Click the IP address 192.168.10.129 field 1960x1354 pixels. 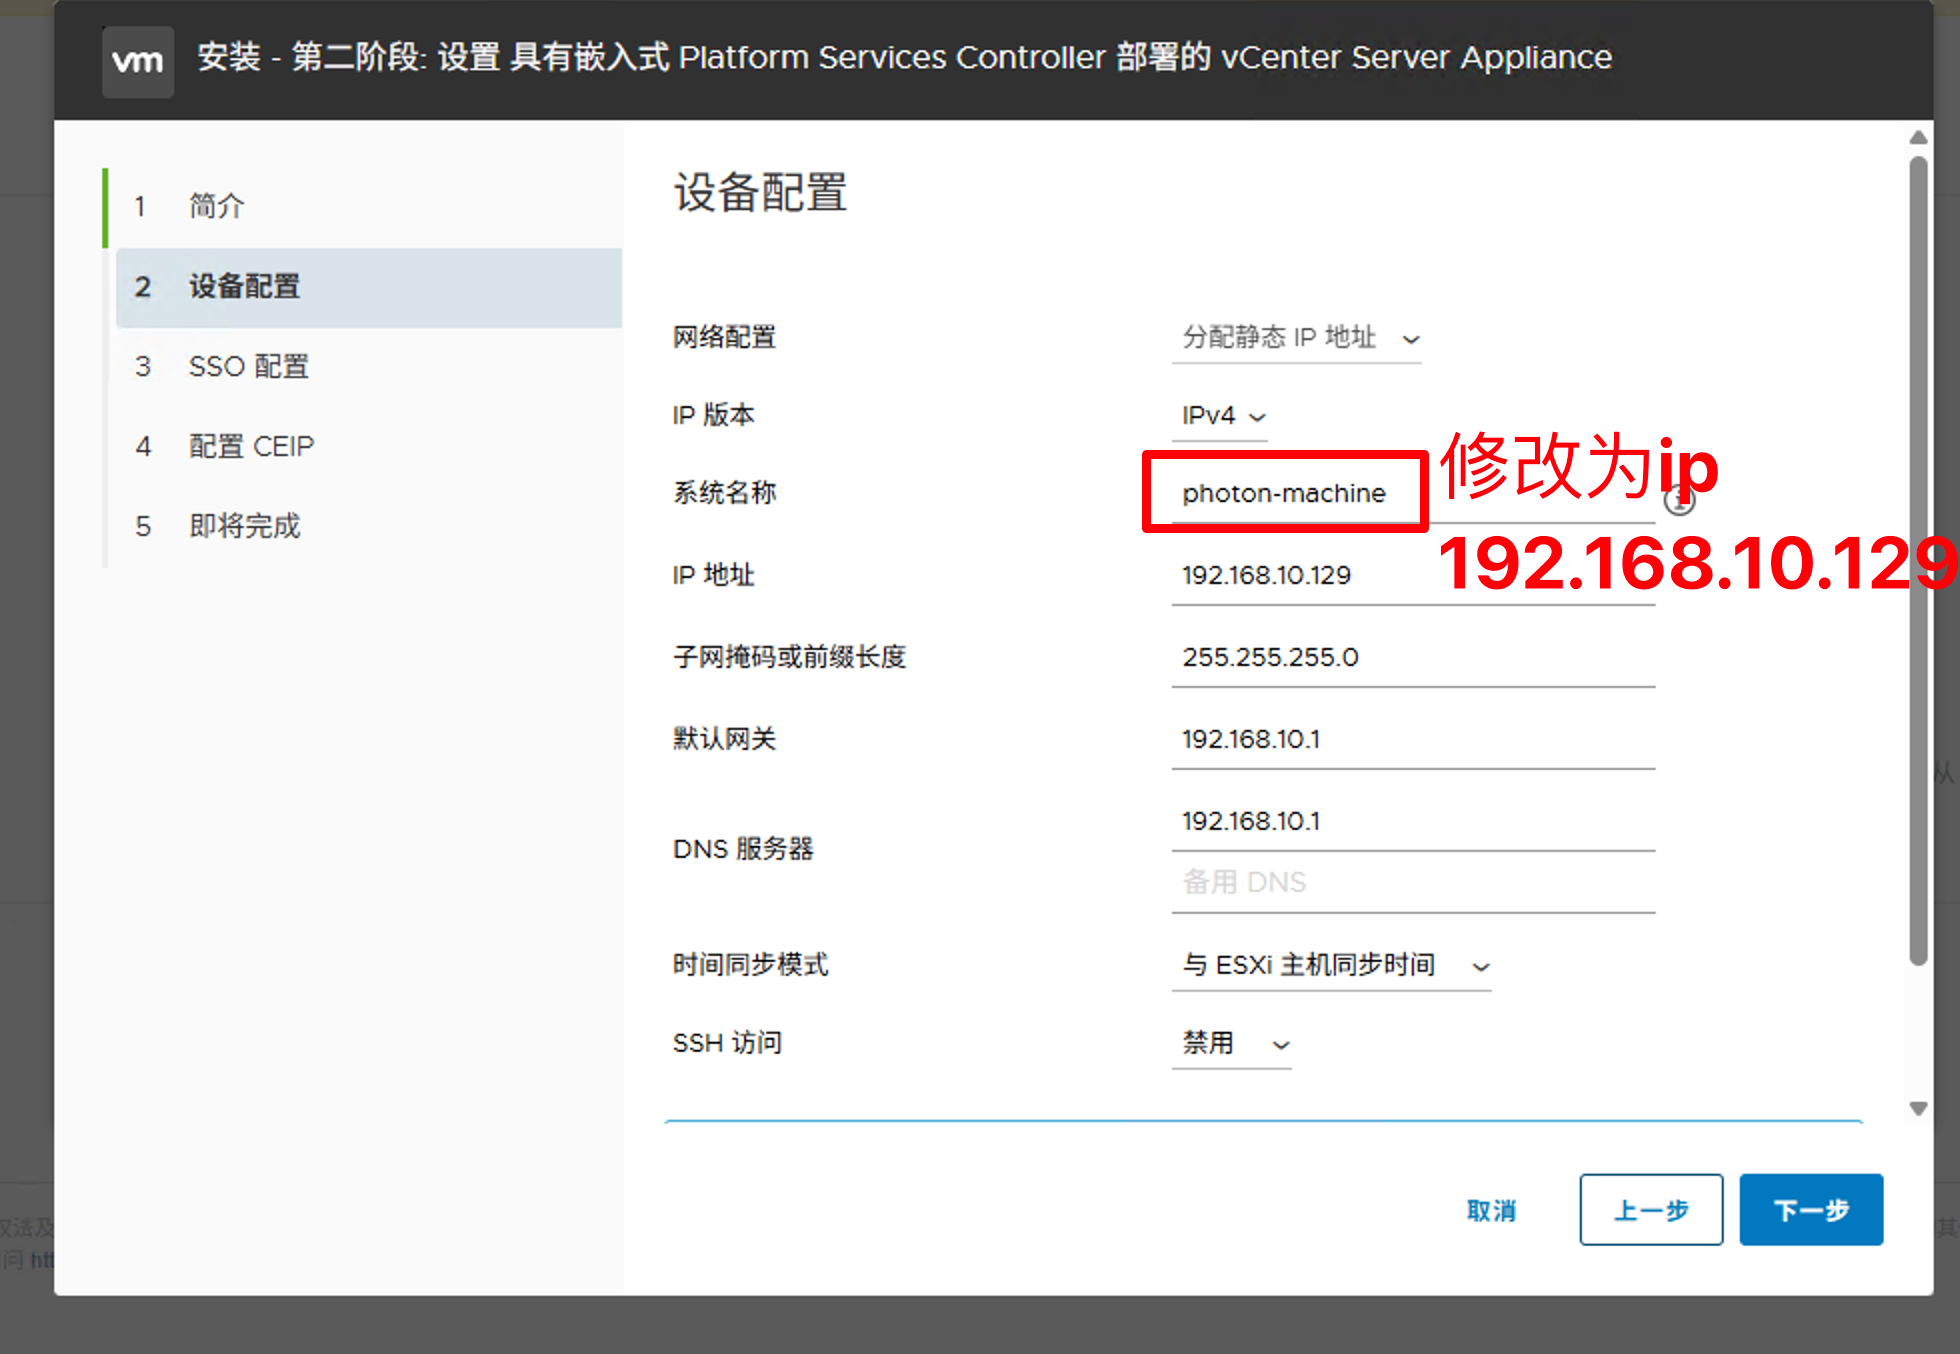(1414, 576)
